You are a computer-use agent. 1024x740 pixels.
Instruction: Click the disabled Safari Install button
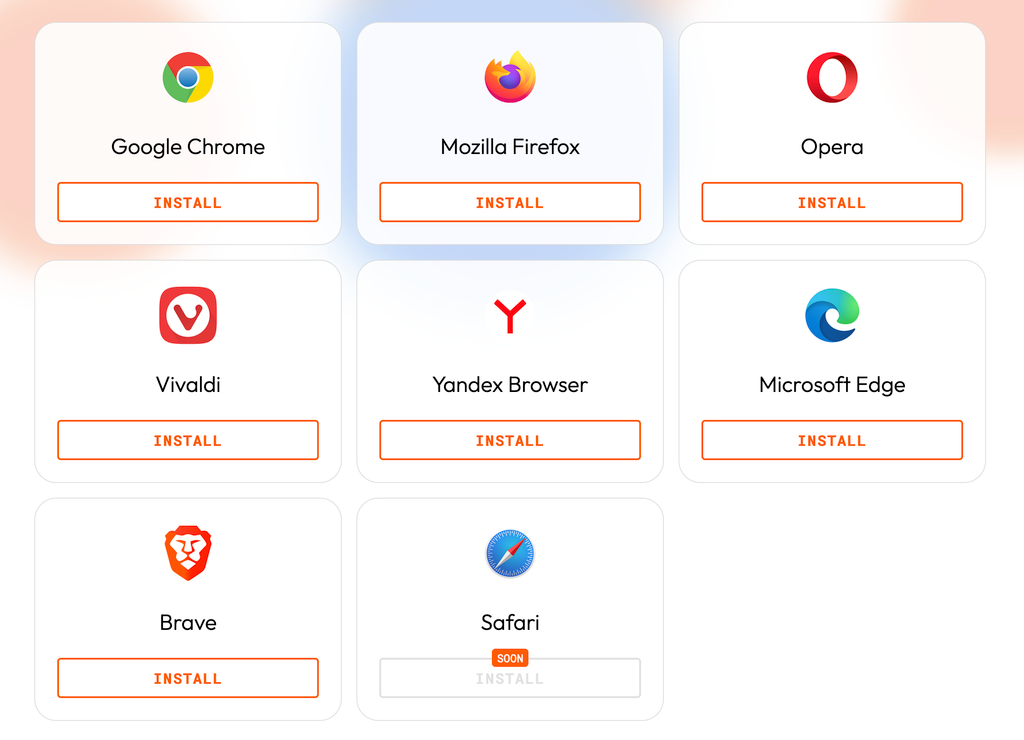(x=510, y=679)
